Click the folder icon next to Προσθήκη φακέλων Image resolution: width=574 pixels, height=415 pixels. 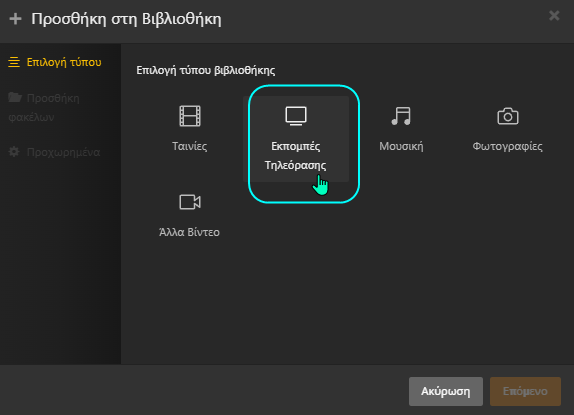pos(15,97)
